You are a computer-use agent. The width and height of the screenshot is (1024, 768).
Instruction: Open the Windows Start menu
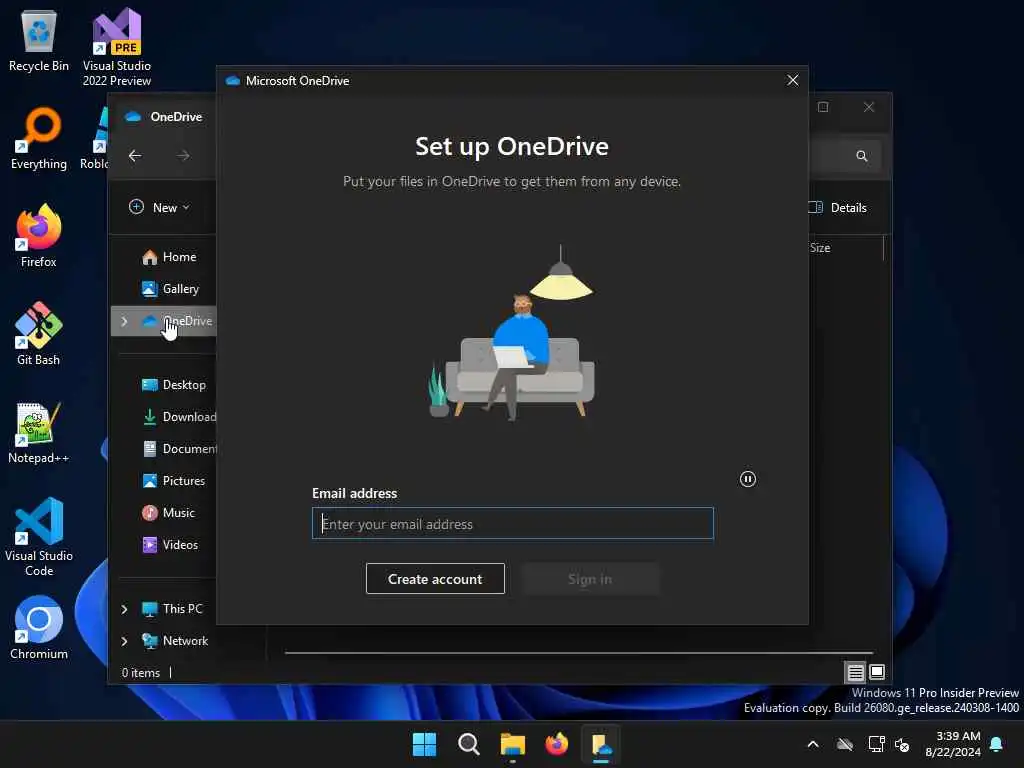pyautogui.click(x=424, y=744)
